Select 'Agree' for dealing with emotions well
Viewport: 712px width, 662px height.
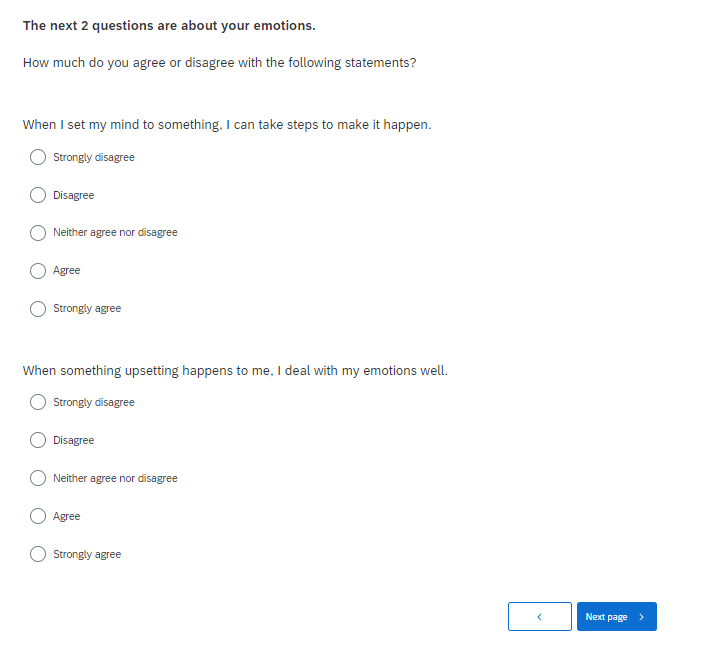tap(38, 516)
